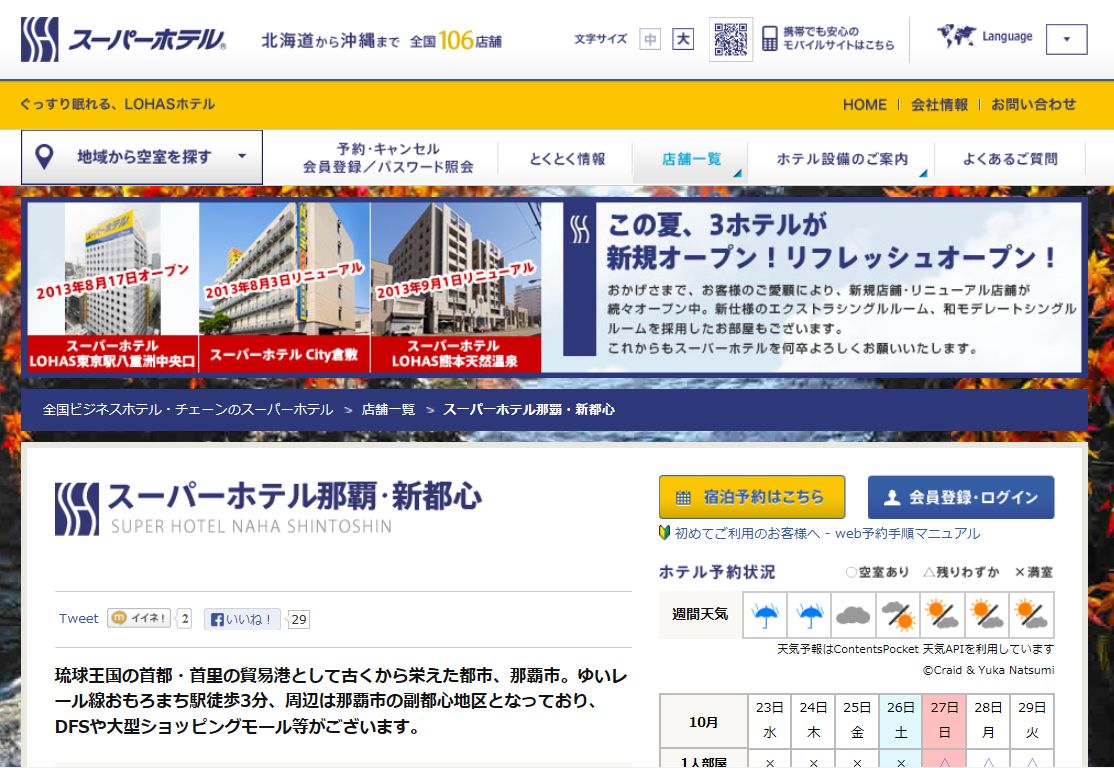Click 宿泊予約はこちら reservation button
The height and width of the screenshot is (768, 1114).
752,497
